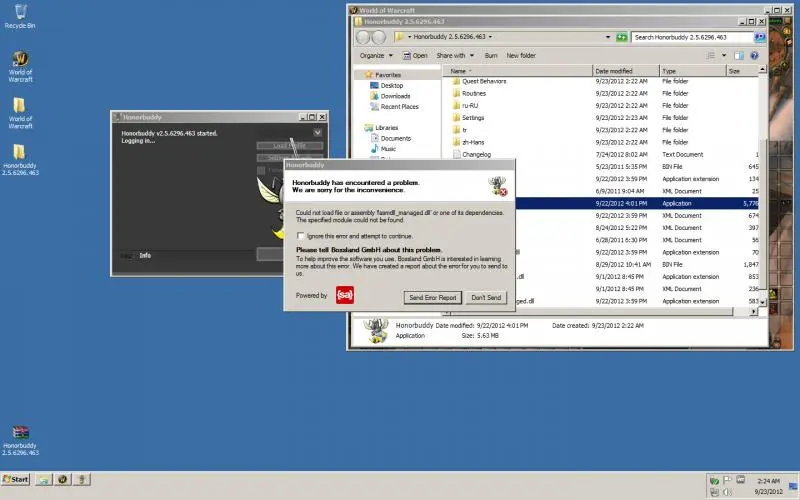Image resolution: width=800 pixels, height=500 pixels.
Task: Open the World of Warcraft game shortcut icon
Action: pyautogui.click(x=20, y=66)
